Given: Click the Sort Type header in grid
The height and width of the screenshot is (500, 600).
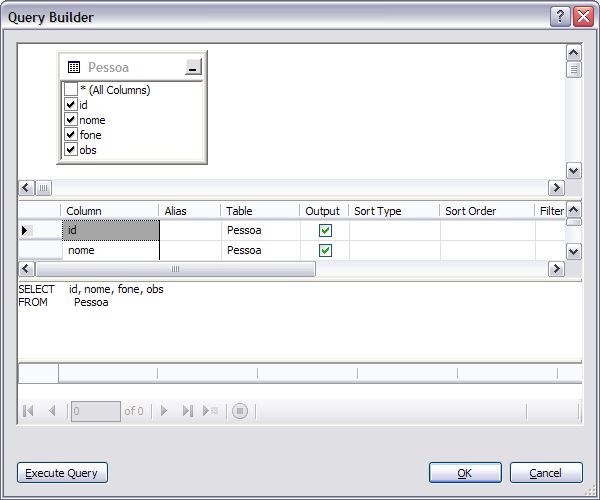Looking at the screenshot, I should click(394, 211).
